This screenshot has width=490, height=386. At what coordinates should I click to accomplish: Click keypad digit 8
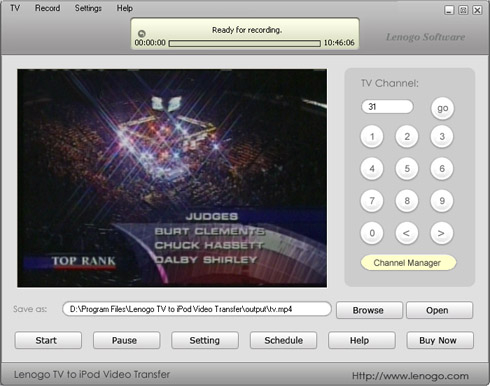coord(407,201)
